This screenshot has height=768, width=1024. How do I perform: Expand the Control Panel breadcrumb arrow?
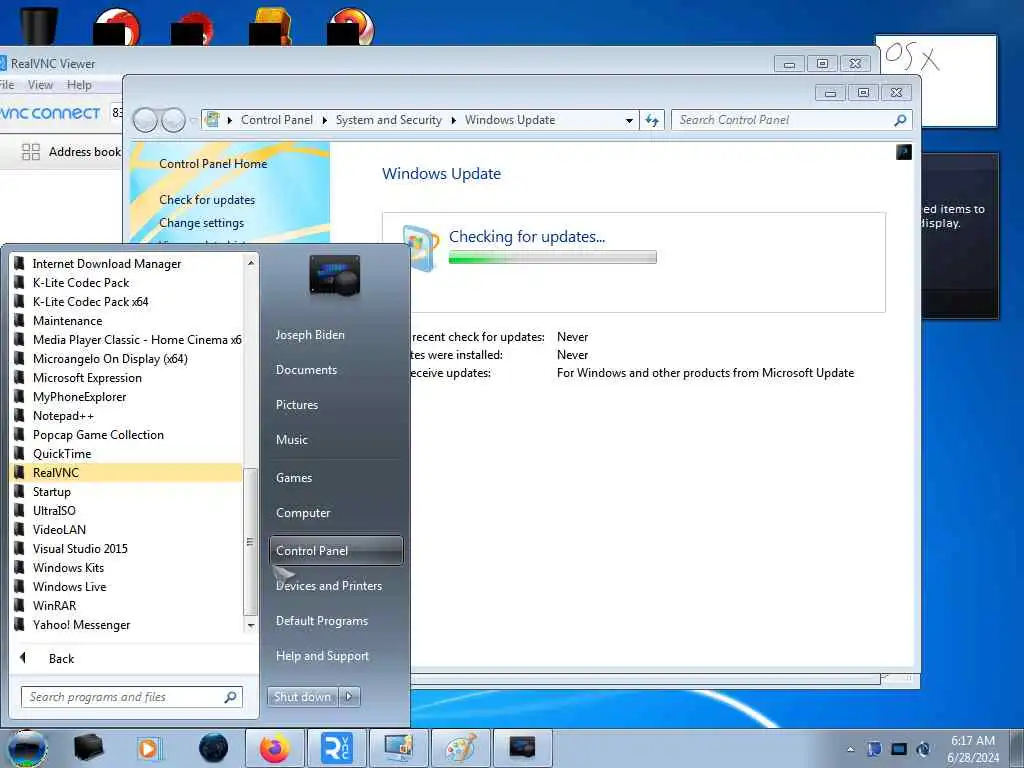(x=325, y=120)
